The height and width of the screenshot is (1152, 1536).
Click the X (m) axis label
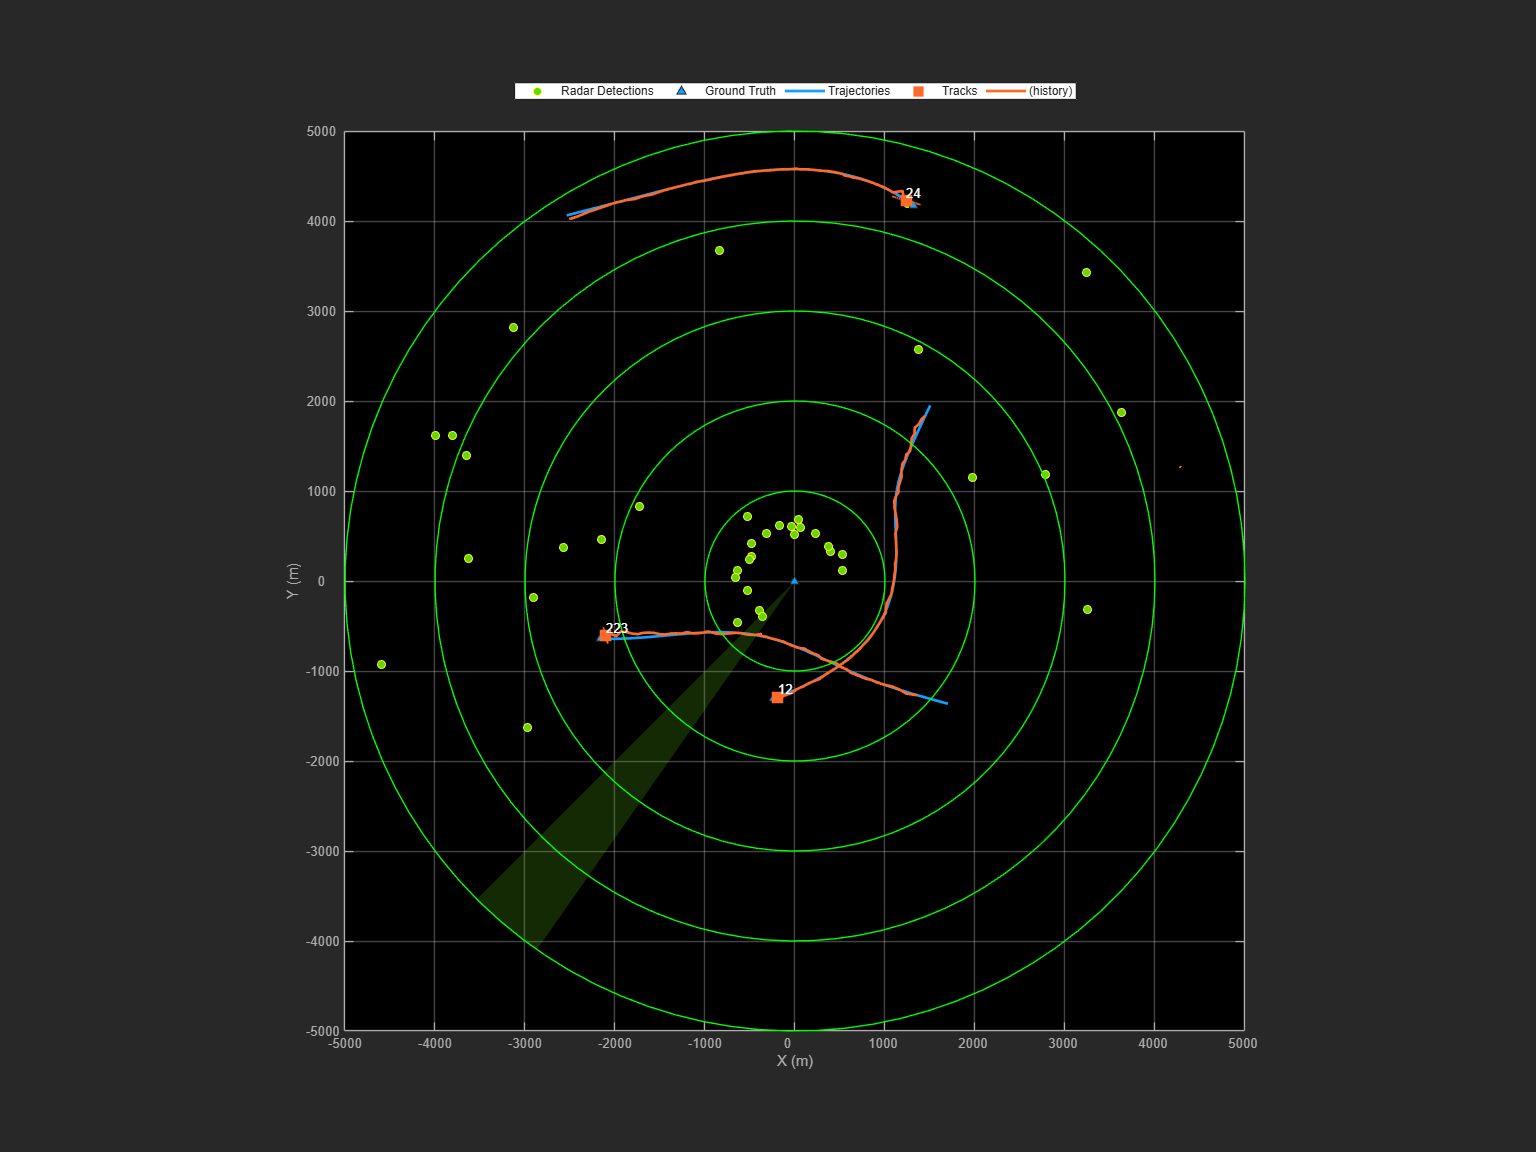(x=795, y=1060)
